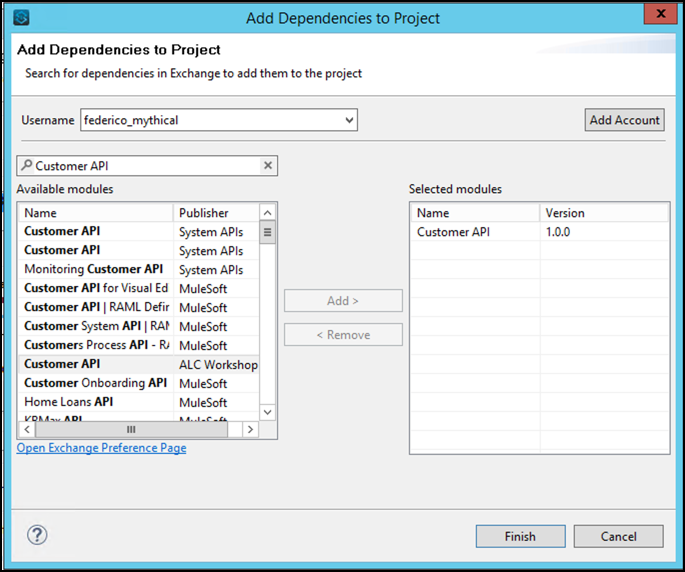Select Customer Onboarding API row
This screenshot has height=572, width=685.
tap(139, 383)
